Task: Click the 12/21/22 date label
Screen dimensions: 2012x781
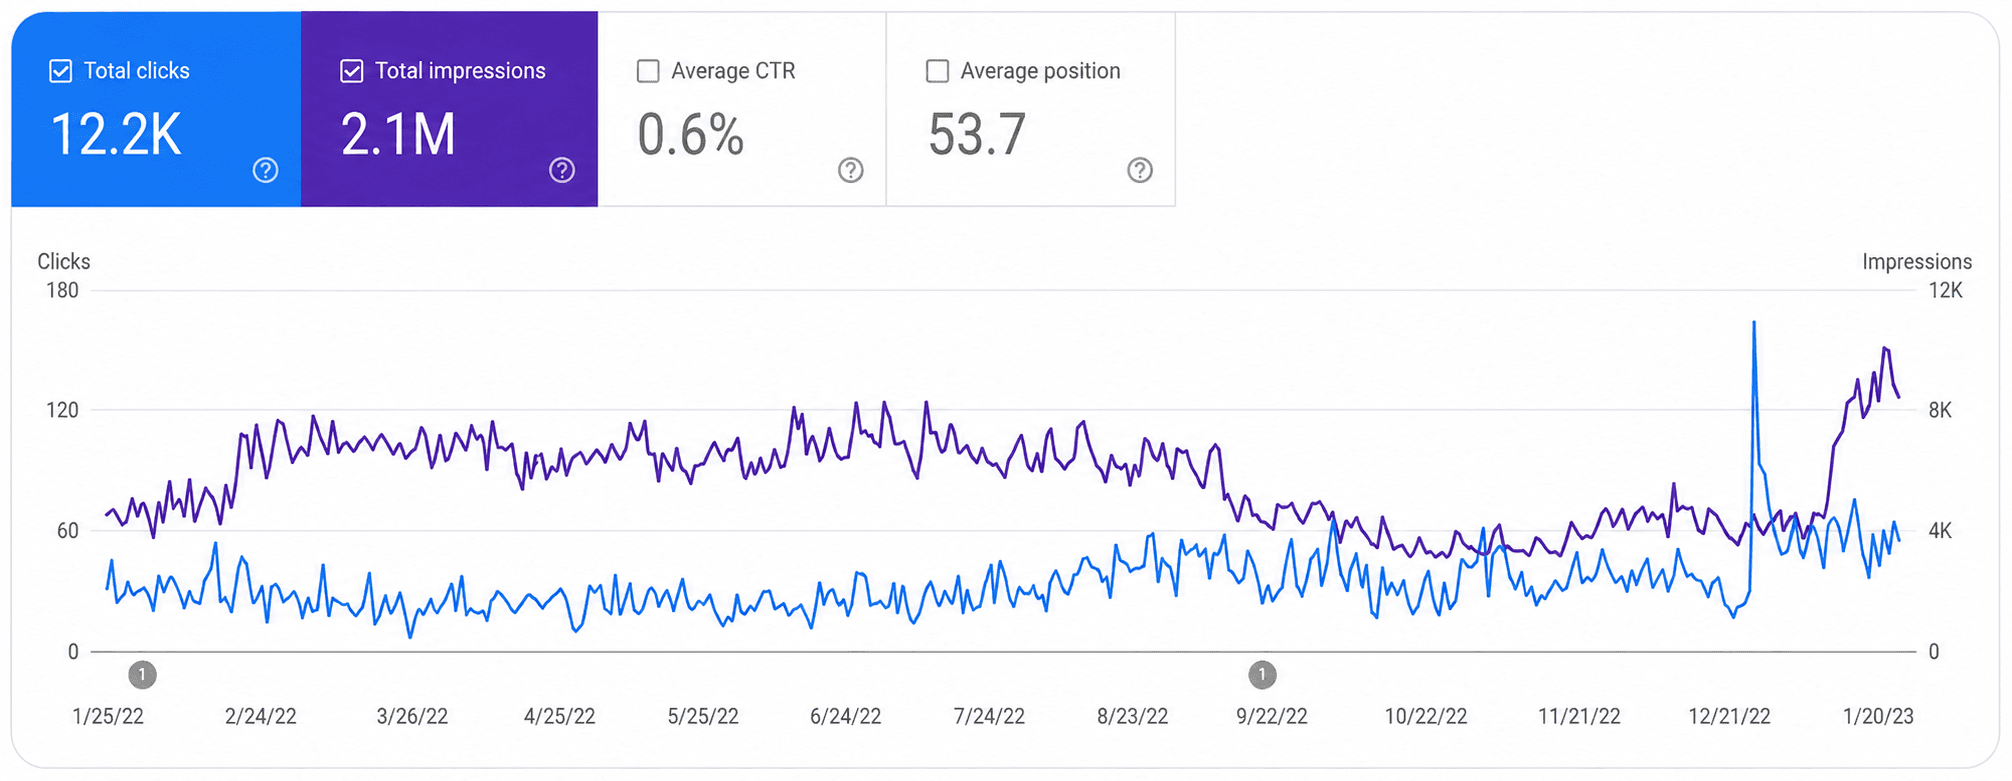Action: point(1729,716)
